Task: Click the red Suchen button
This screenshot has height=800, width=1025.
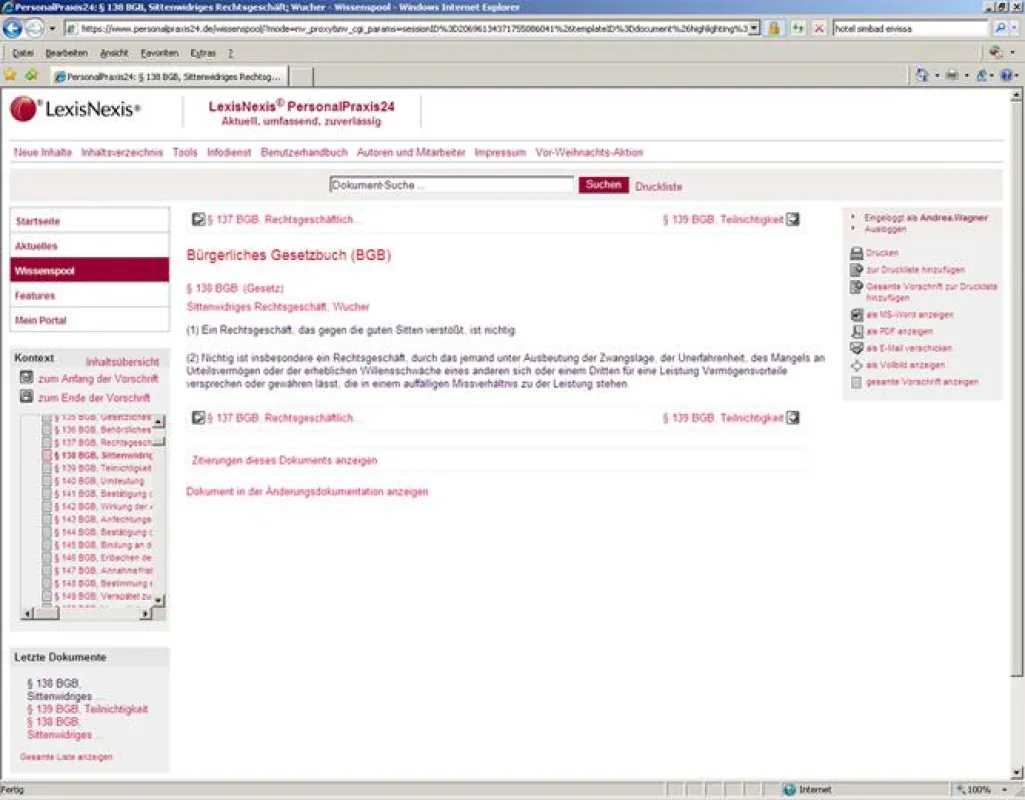Action: tap(603, 185)
